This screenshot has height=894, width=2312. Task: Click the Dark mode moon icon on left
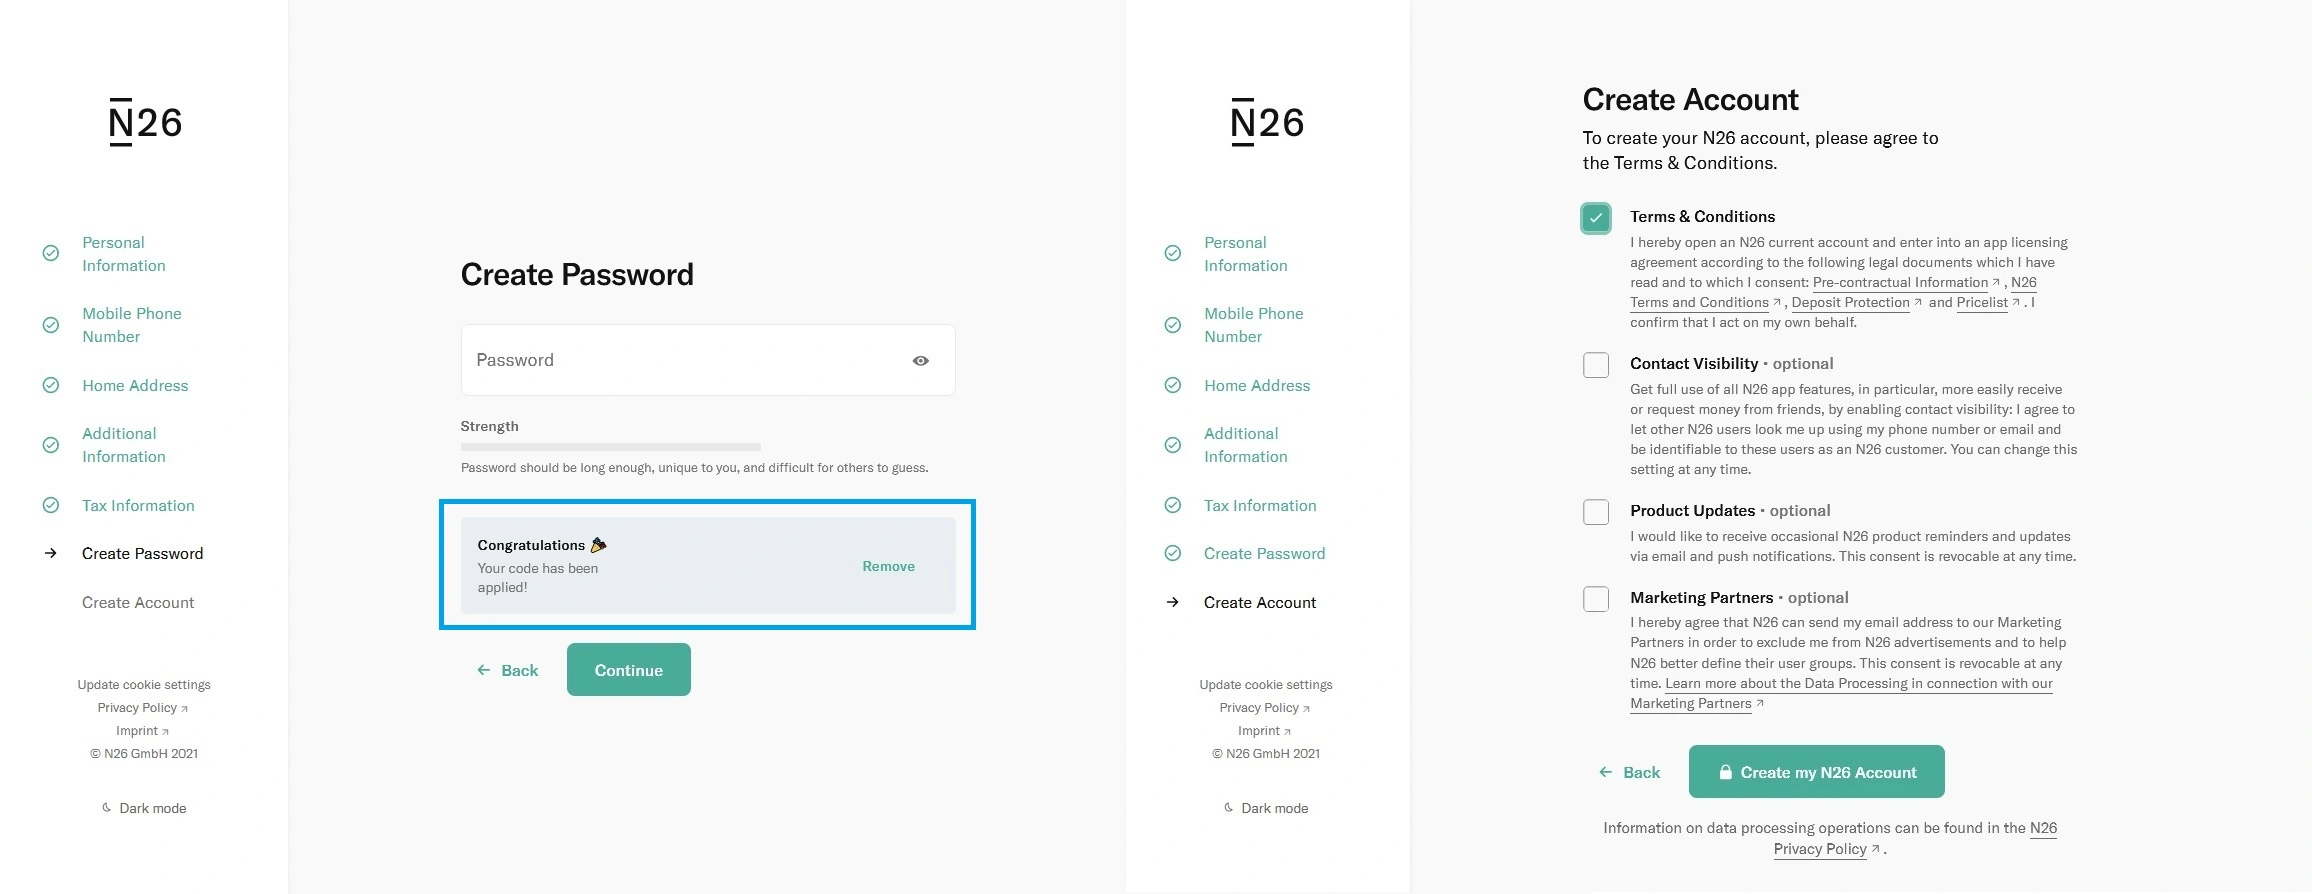coord(107,808)
